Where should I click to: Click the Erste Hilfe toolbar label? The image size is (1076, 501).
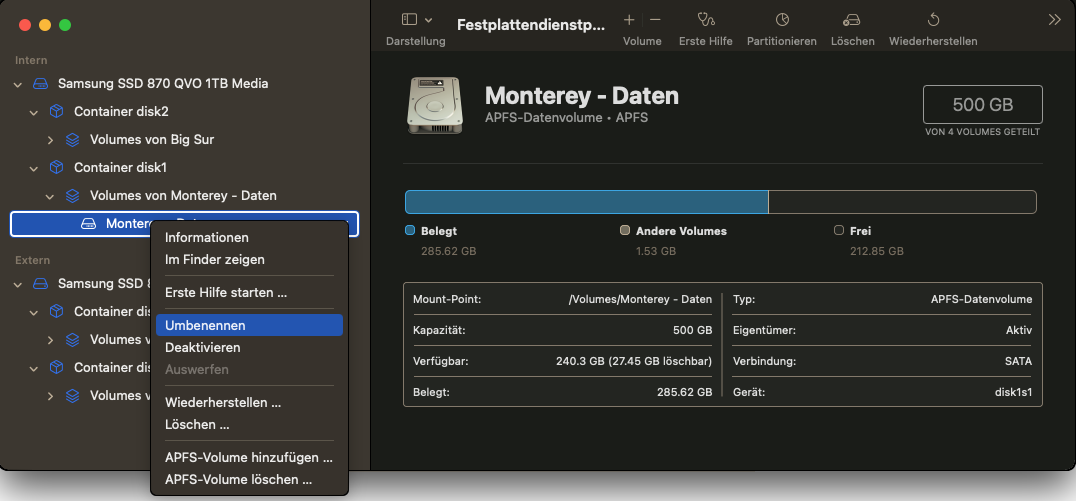point(705,41)
